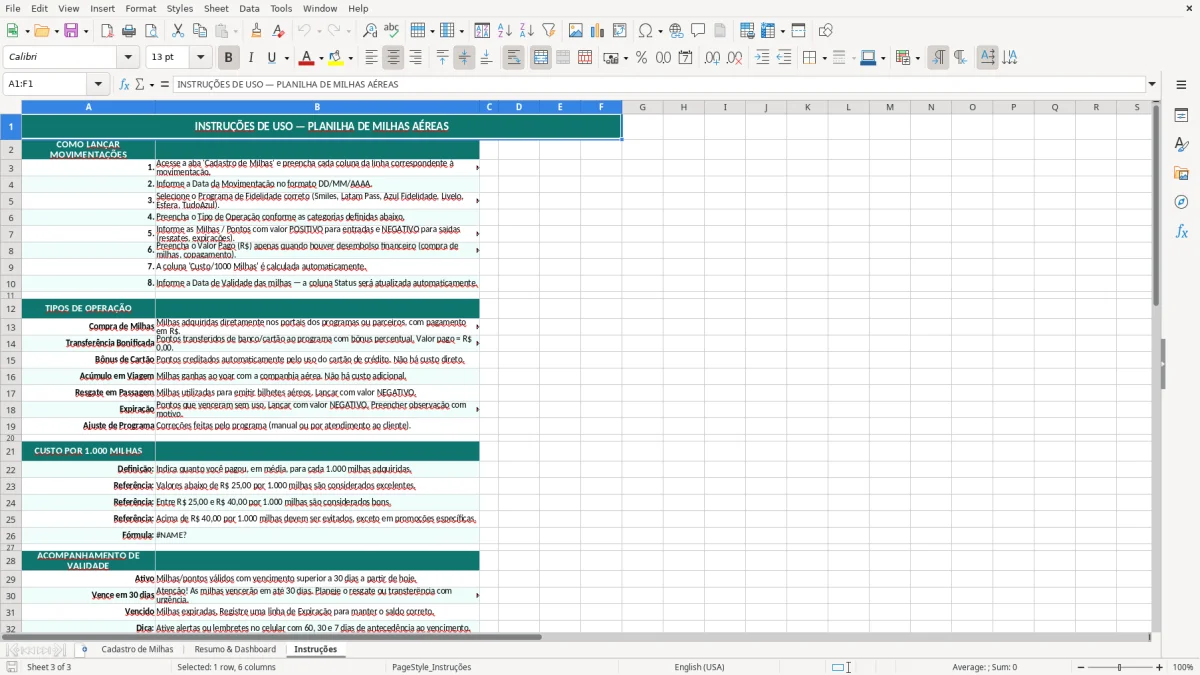The width and height of the screenshot is (1200, 675).
Task: Click the font color red swatch
Action: (307, 58)
